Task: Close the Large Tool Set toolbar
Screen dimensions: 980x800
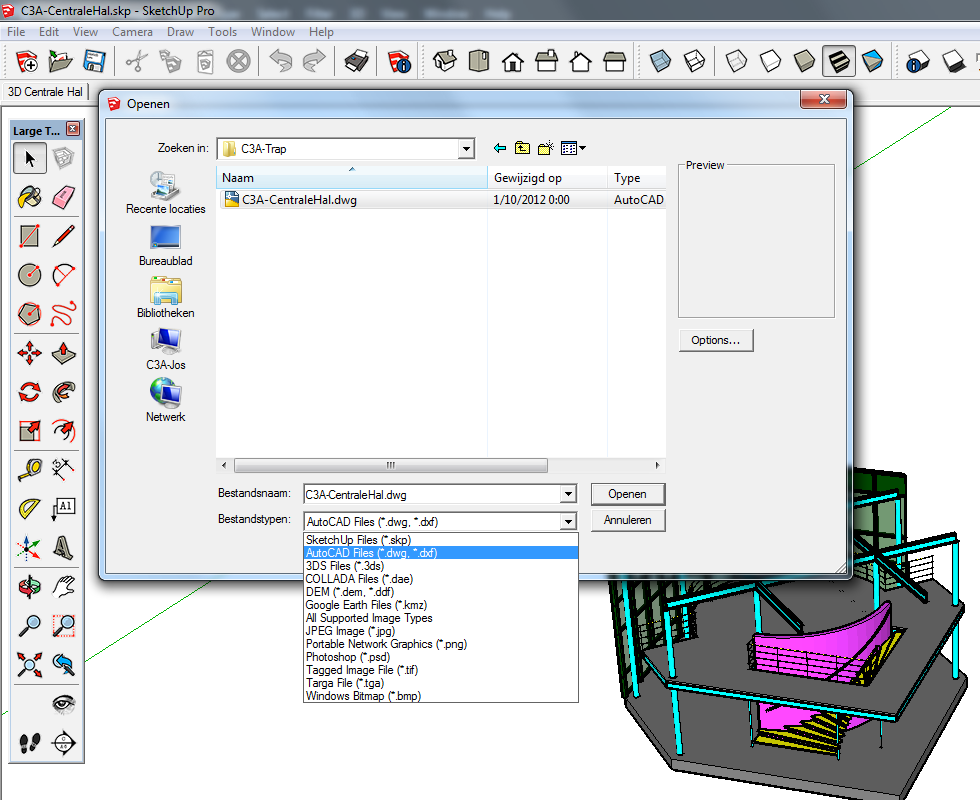Action: click(73, 129)
